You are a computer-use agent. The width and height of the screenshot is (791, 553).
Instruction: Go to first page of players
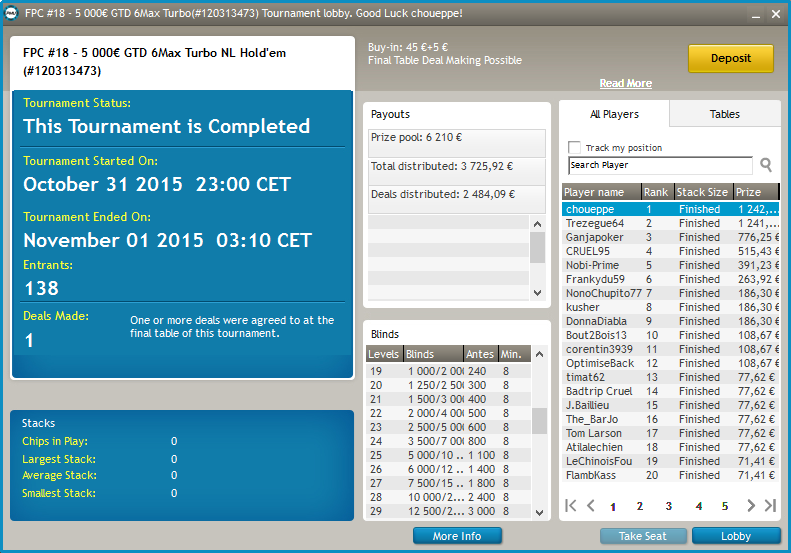point(571,505)
